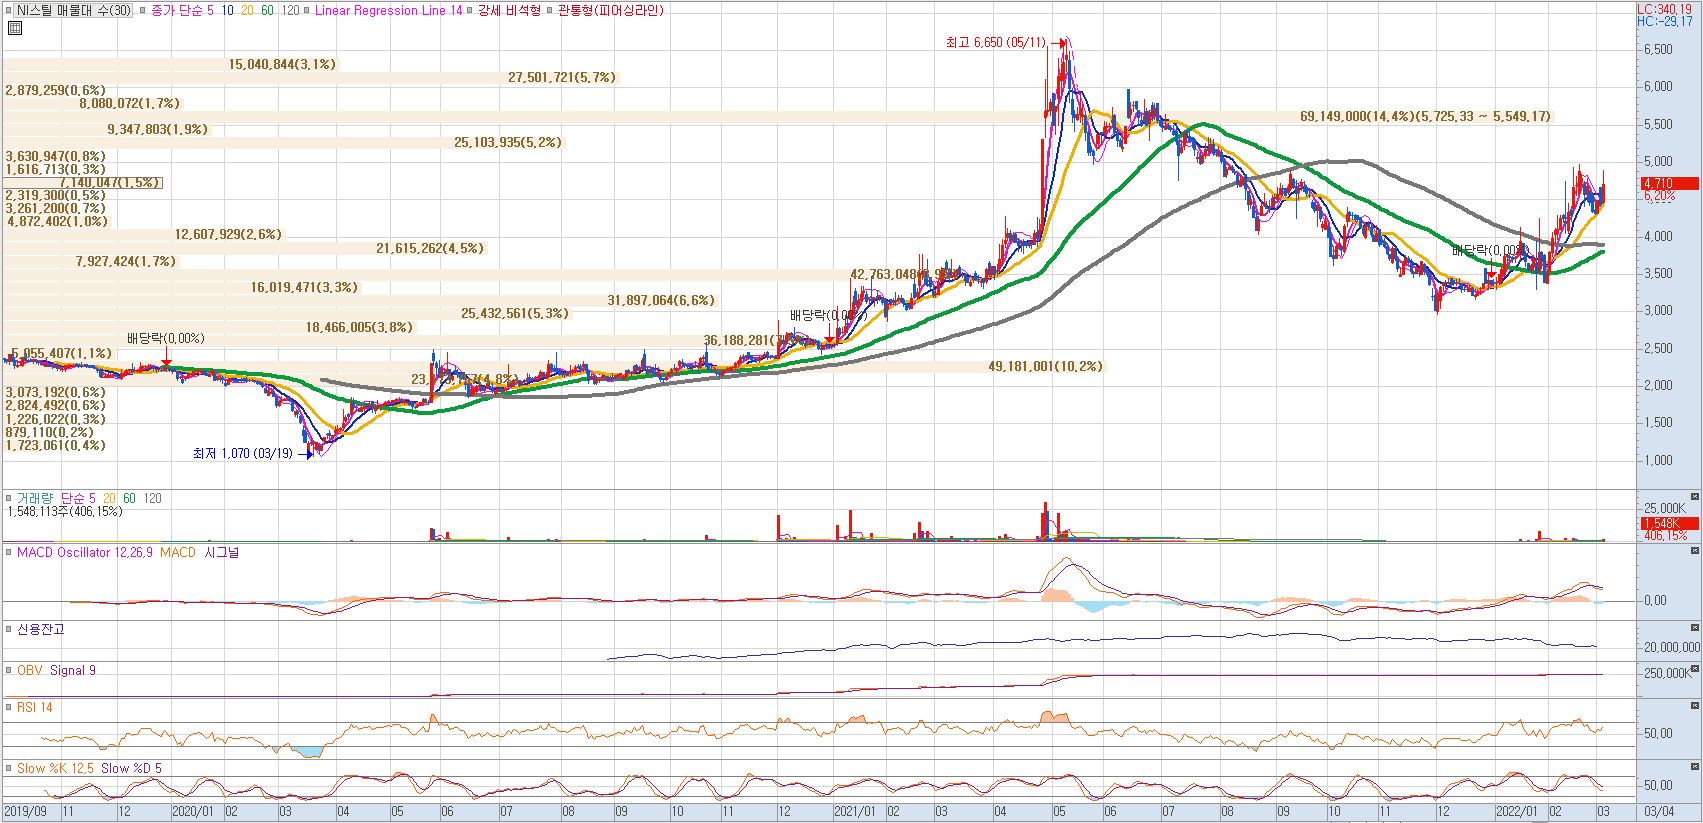Click the HC:-29.17 value at top right
The image size is (1703, 823).
[x=1665, y=21]
